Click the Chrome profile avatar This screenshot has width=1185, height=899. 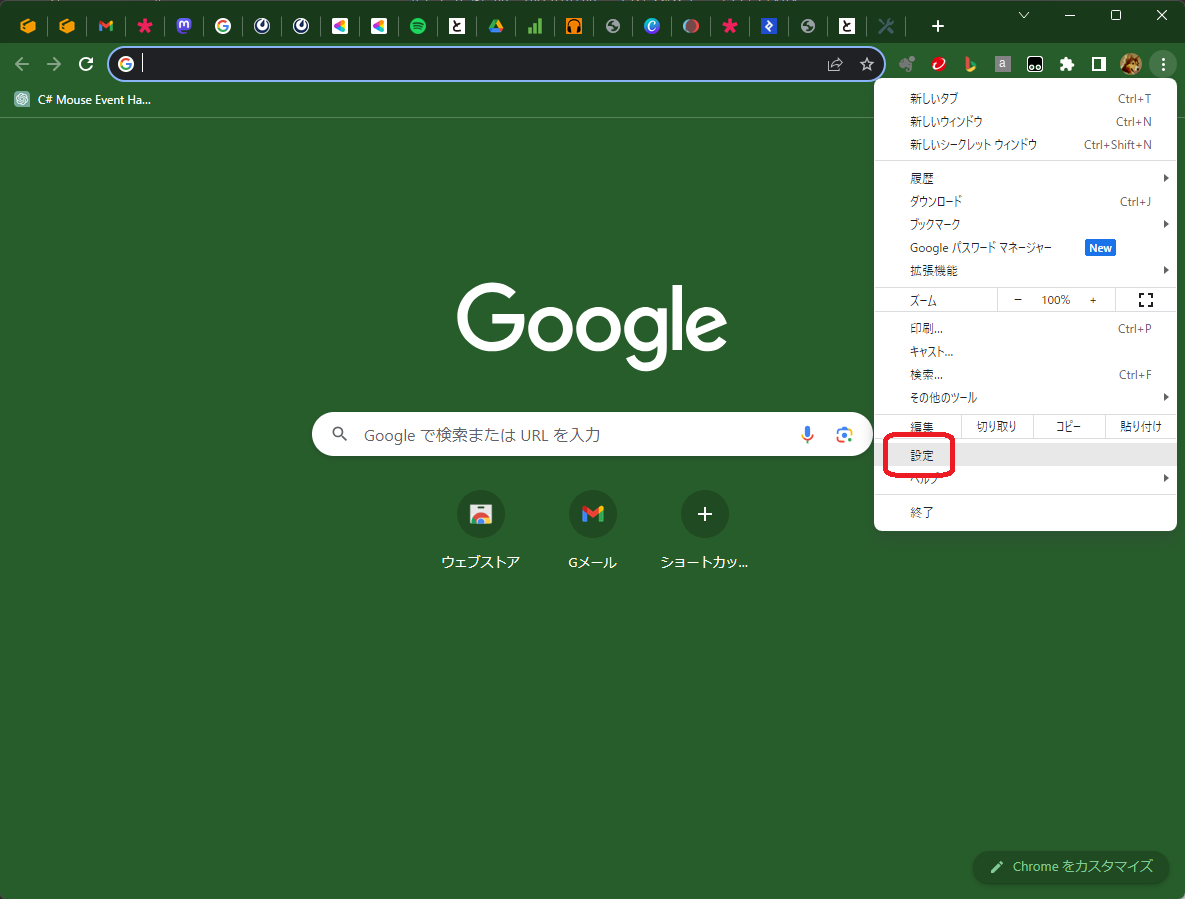tap(1130, 63)
